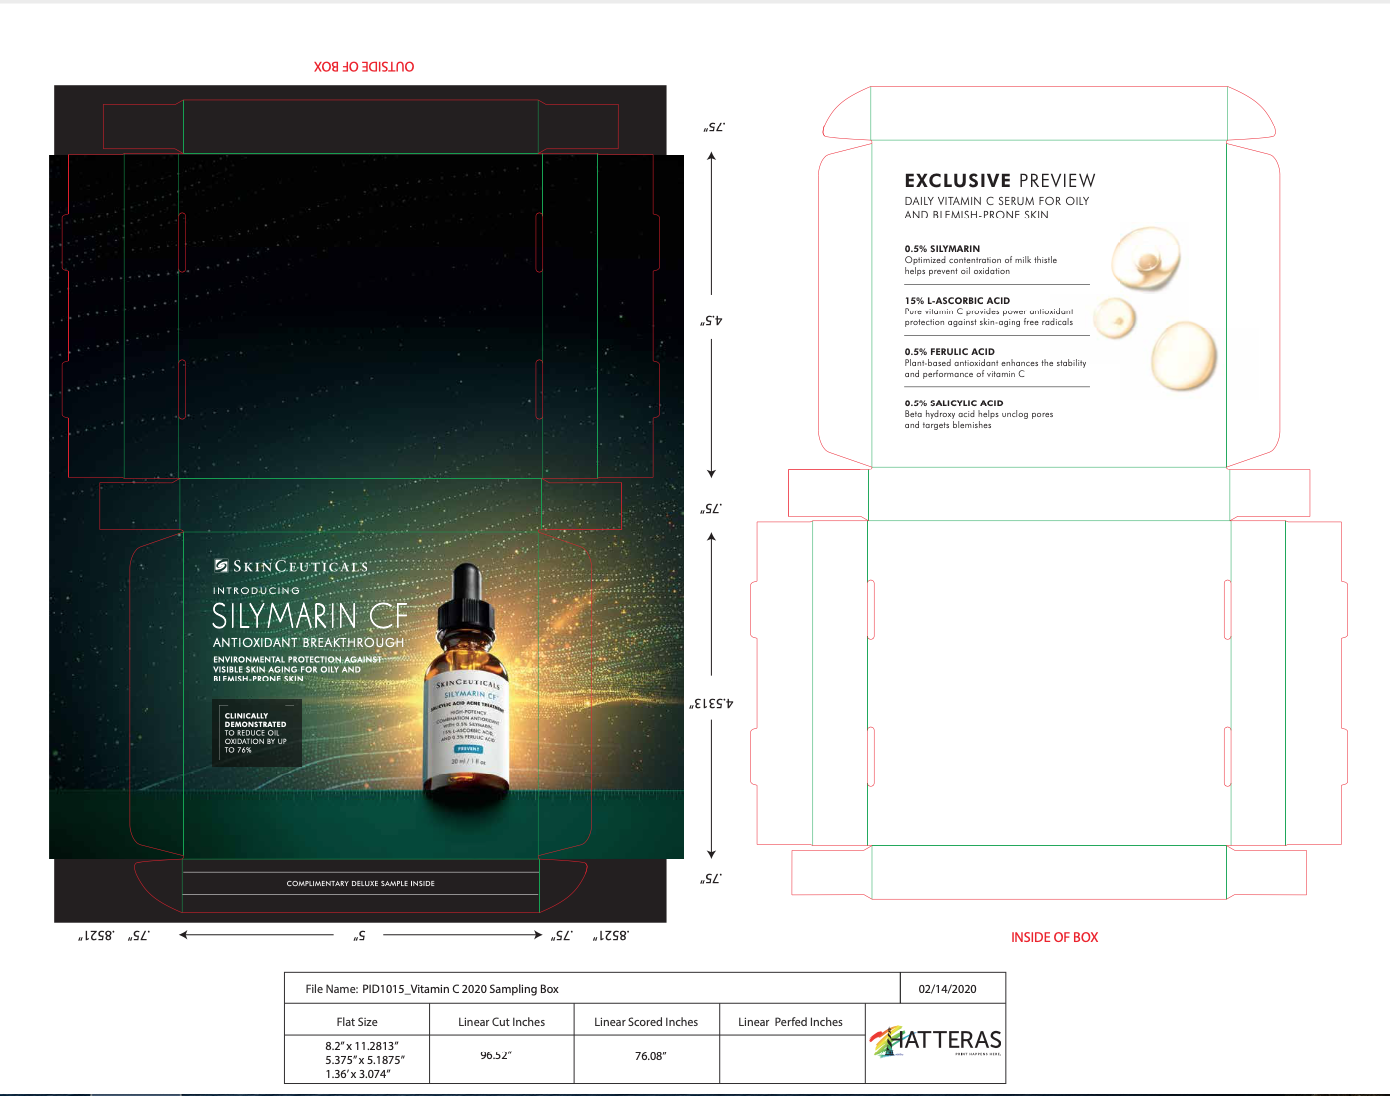This screenshot has width=1390, height=1096.
Task: Click the 'Linear Cut Inches' column header
Action: pos(502,1022)
